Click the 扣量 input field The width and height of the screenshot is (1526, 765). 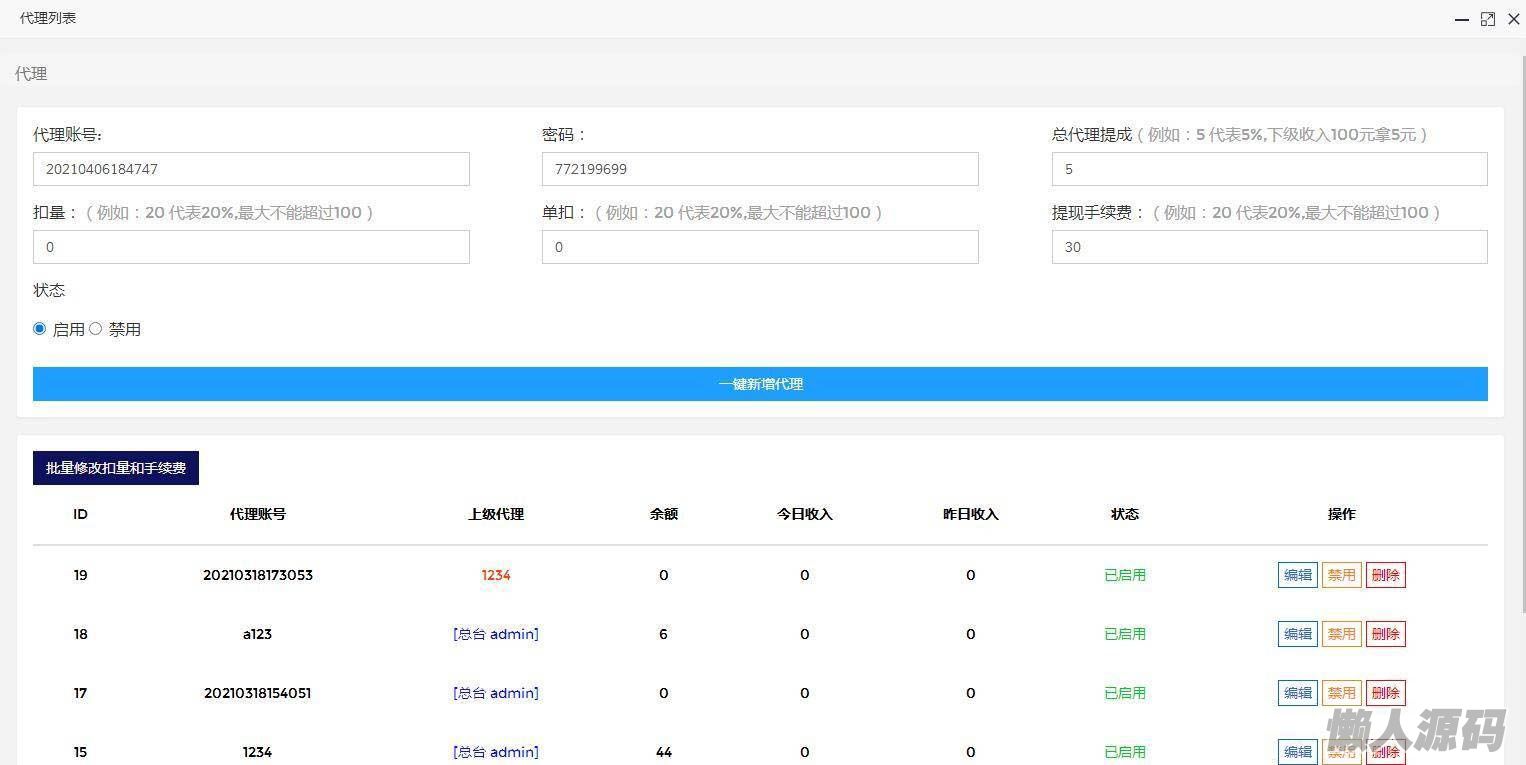click(251, 247)
